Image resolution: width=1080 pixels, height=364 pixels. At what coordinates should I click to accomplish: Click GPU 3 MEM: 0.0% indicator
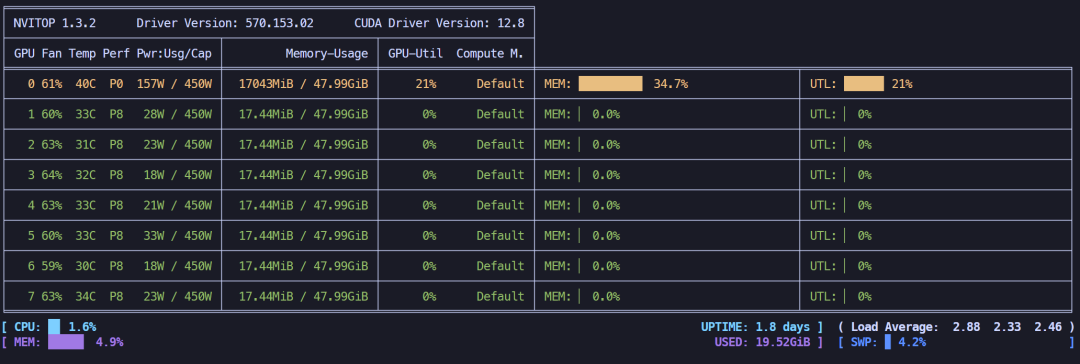click(582, 175)
